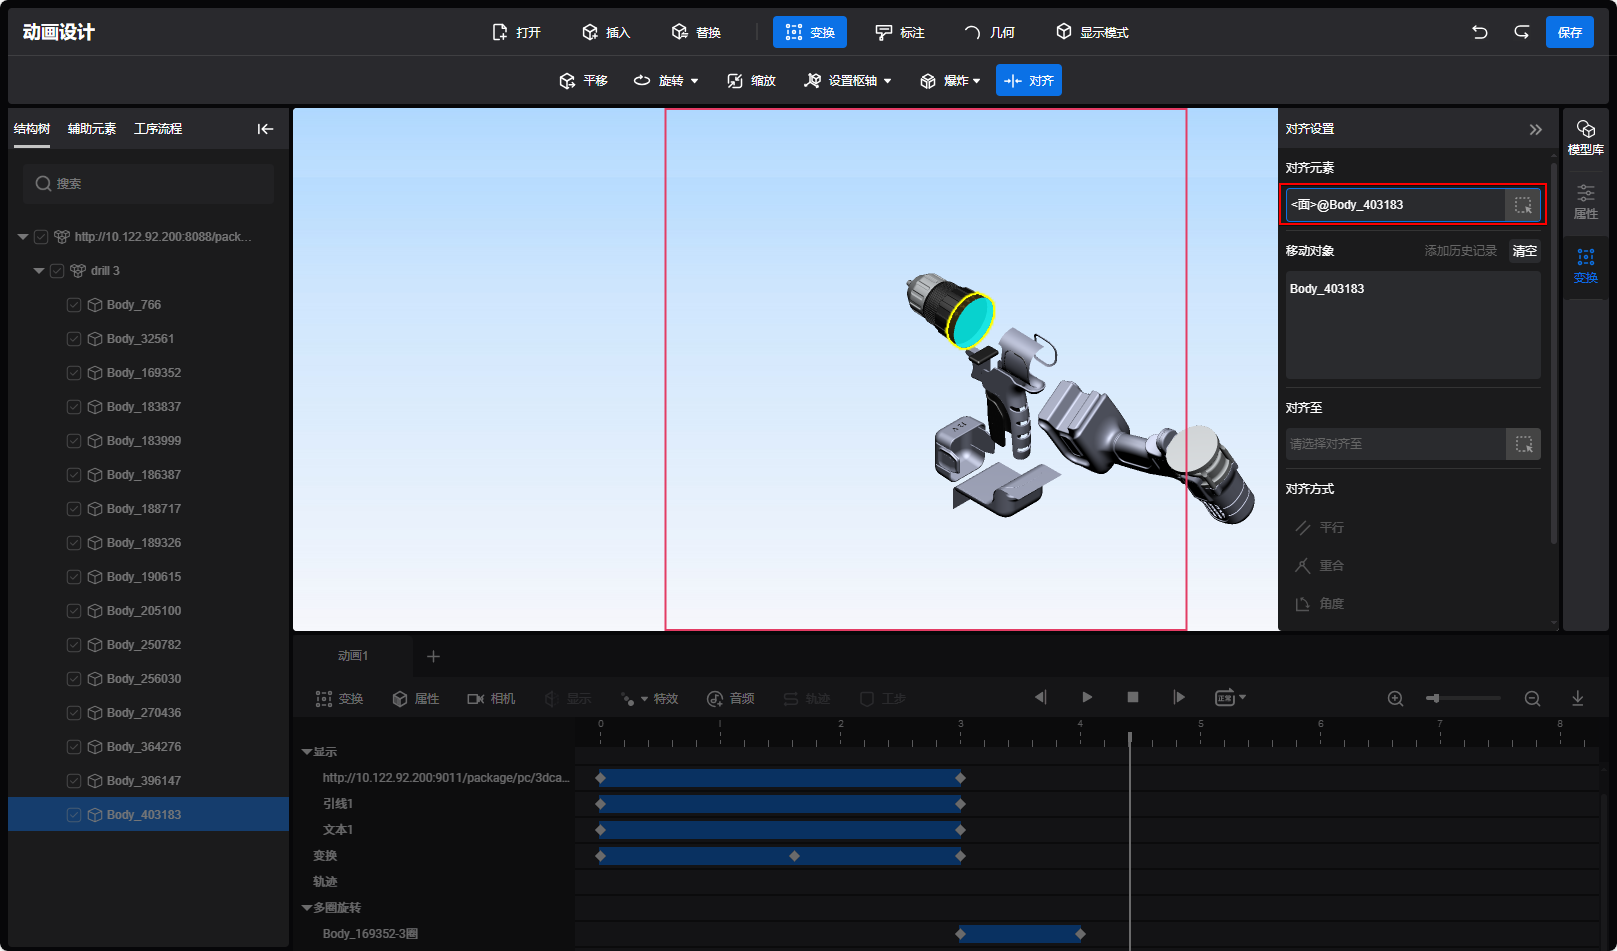Image resolution: width=1617 pixels, height=951 pixels.
Task: Click the add animation tab plus icon
Action: [433, 656]
